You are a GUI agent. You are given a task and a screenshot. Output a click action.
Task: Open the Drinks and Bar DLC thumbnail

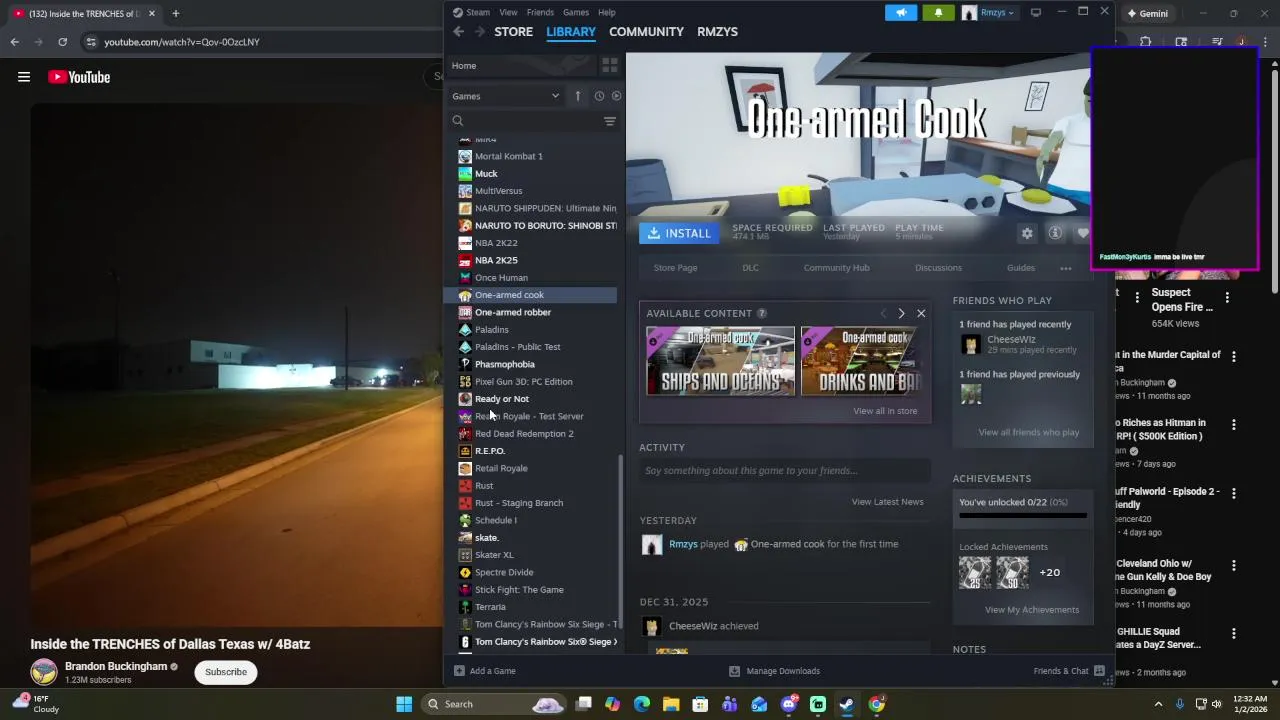tap(861, 361)
